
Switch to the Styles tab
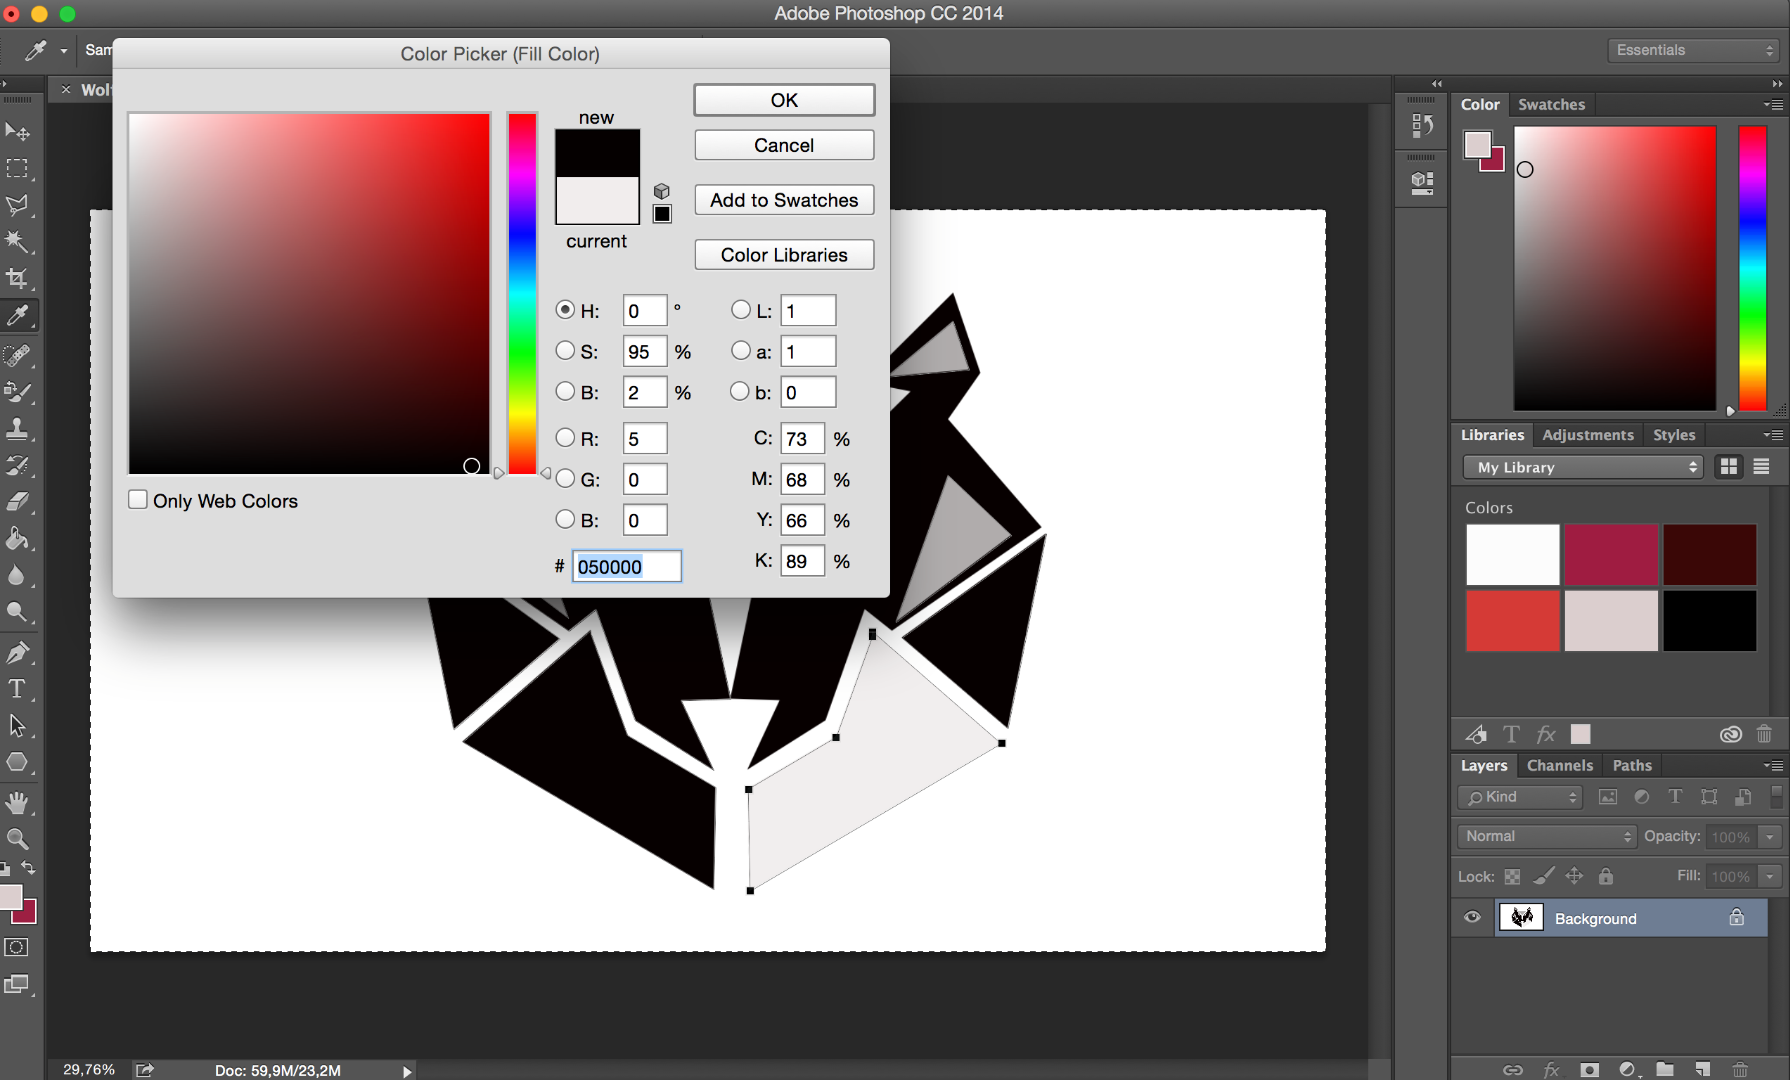tap(1673, 435)
